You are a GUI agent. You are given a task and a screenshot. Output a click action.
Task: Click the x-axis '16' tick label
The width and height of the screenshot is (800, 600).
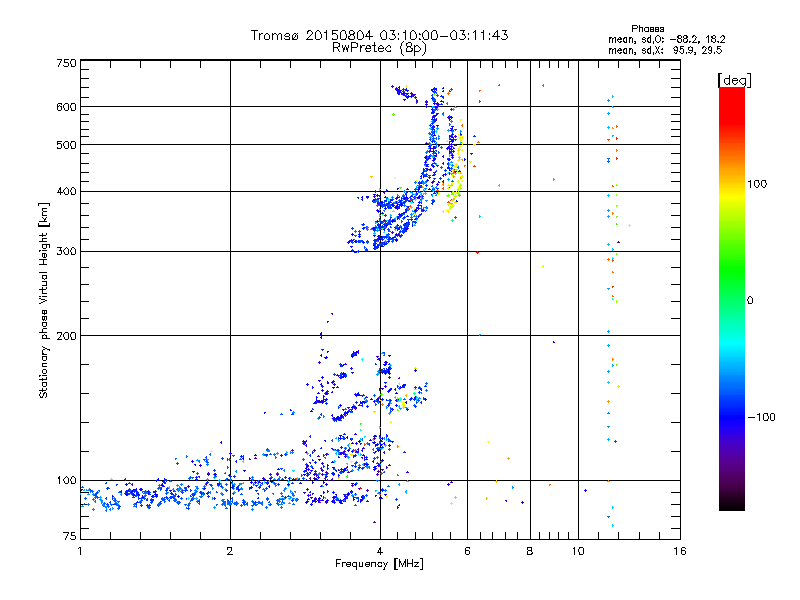680,551
